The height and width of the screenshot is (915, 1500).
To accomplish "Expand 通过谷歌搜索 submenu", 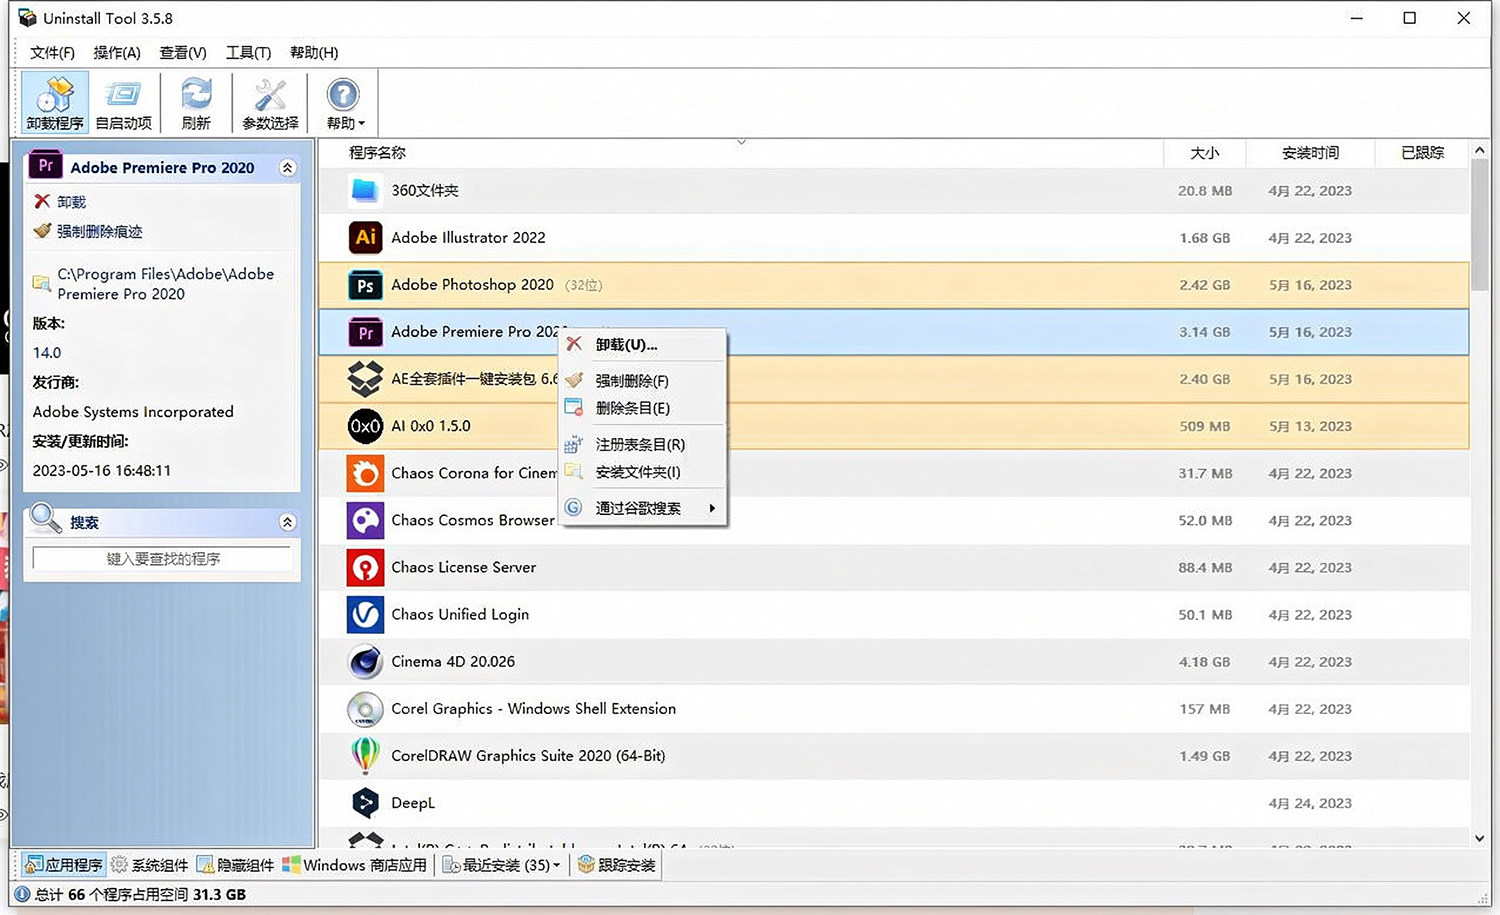I will click(x=643, y=508).
